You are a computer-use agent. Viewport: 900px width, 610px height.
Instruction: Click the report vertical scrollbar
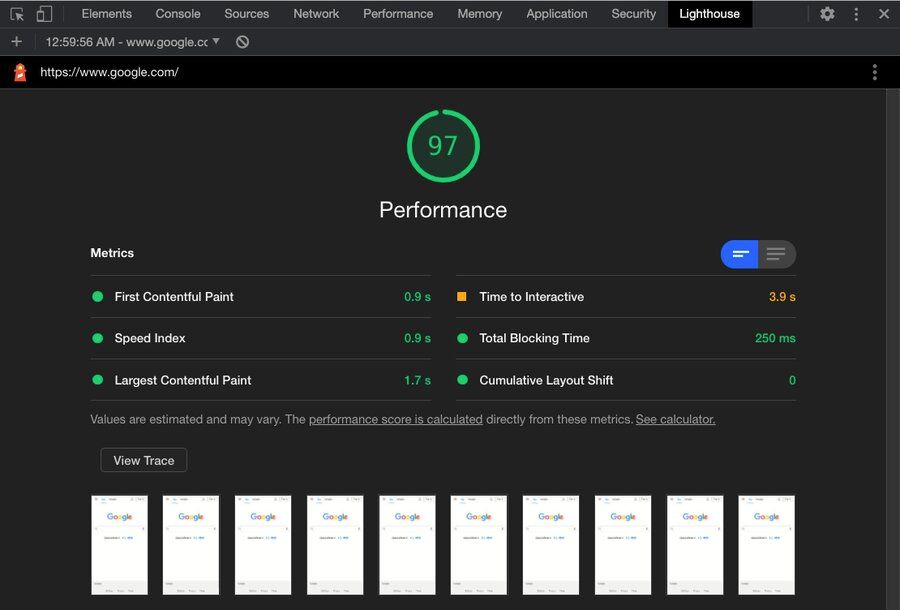pyautogui.click(x=893, y=349)
